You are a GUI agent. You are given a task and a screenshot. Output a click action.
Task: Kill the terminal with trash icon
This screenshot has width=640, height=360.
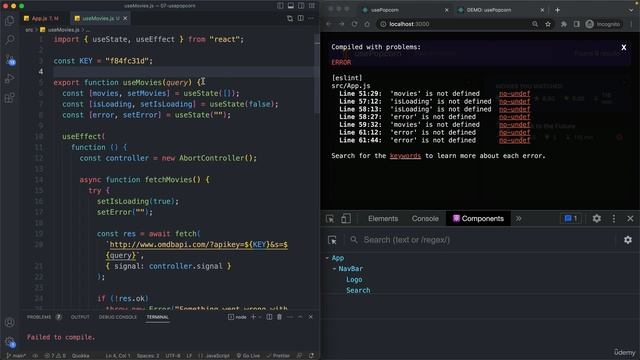pyautogui.click(x=280, y=317)
